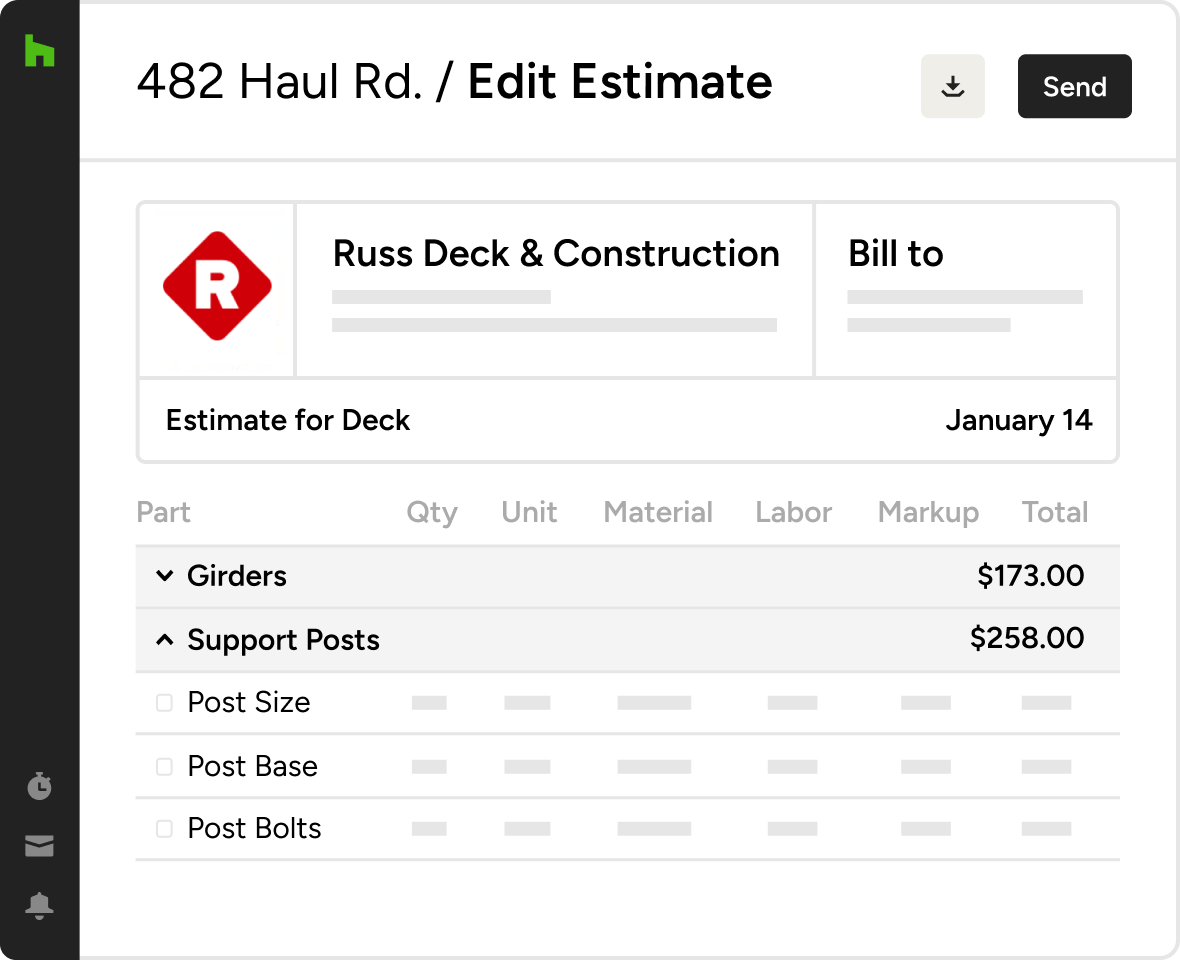
Task: Click the green Houzz logo icon
Action: tap(39, 51)
